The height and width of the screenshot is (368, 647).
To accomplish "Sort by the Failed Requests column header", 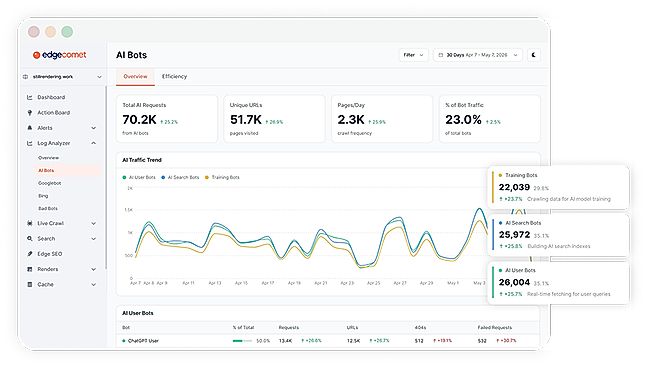I will (x=495, y=328).
